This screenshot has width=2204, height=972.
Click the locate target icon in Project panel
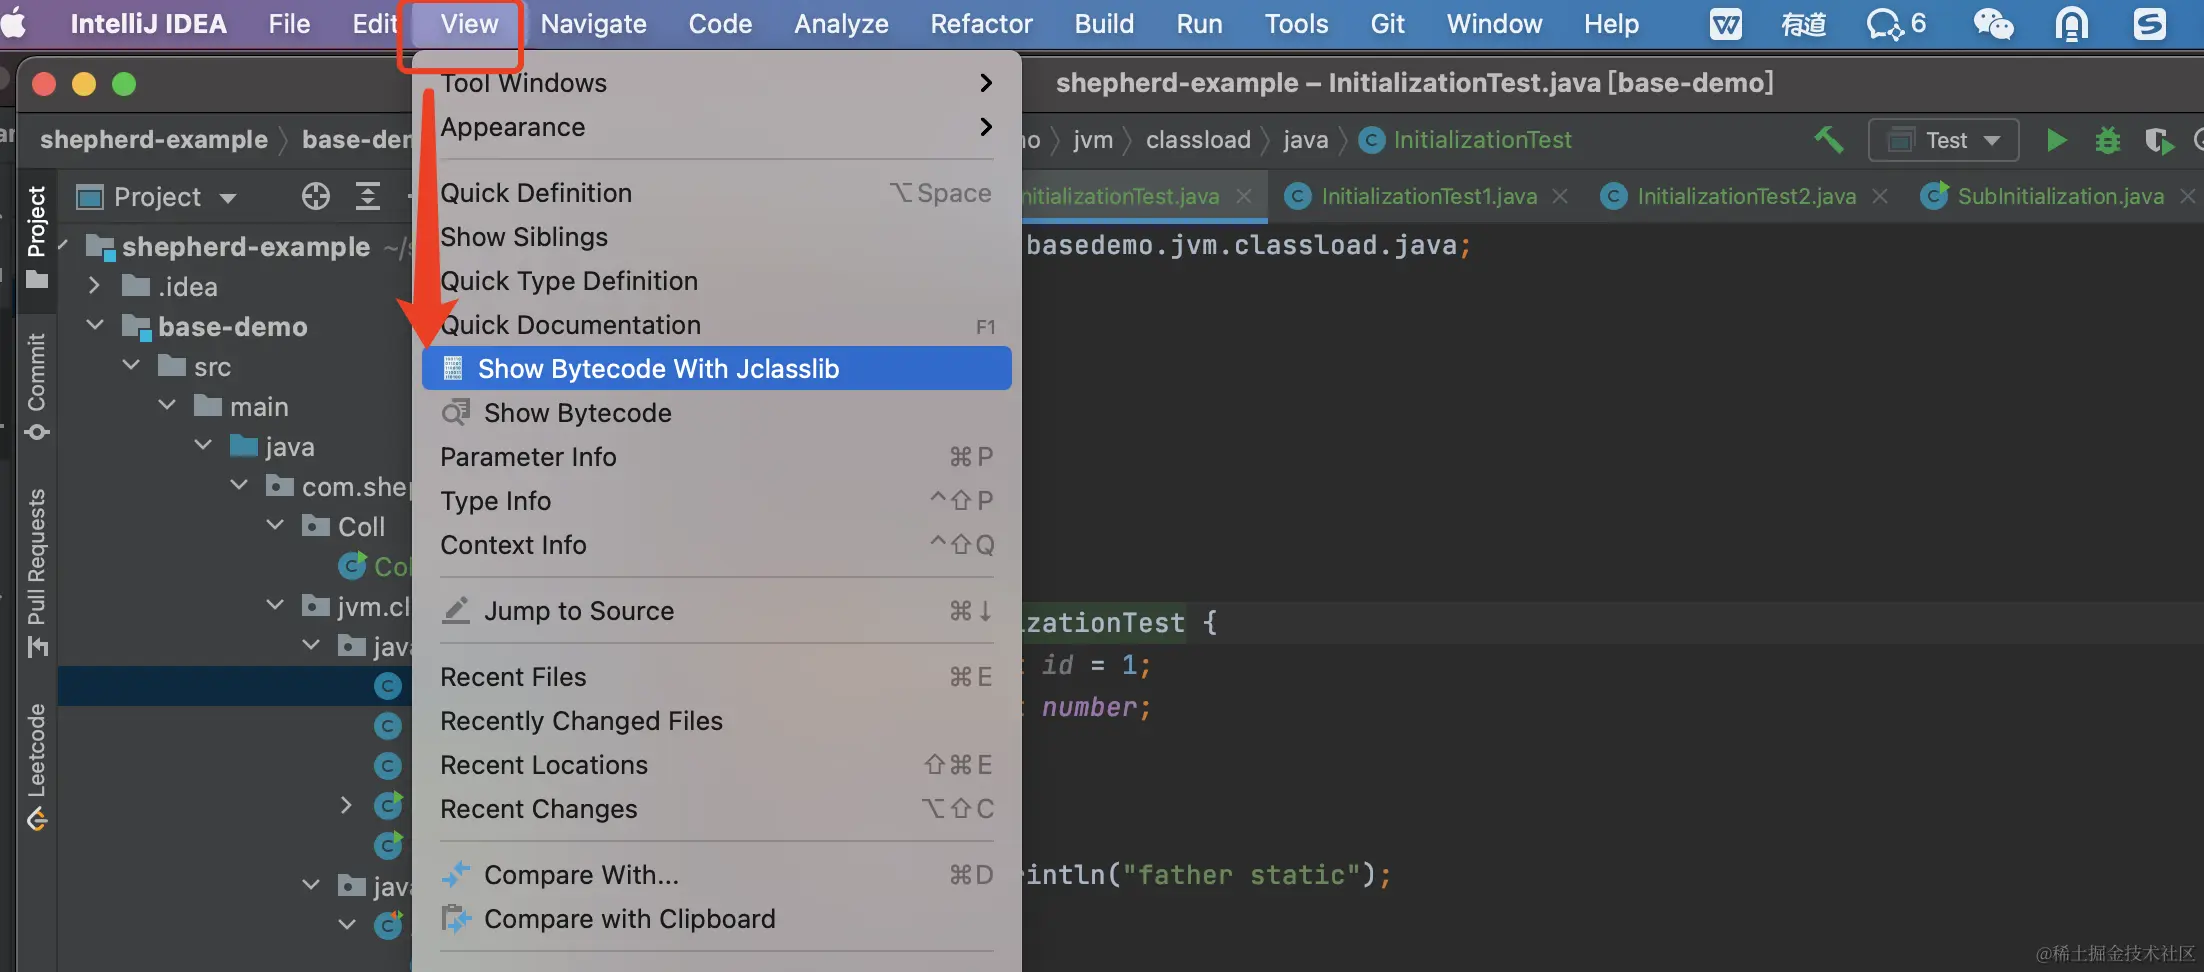(316, 197)
